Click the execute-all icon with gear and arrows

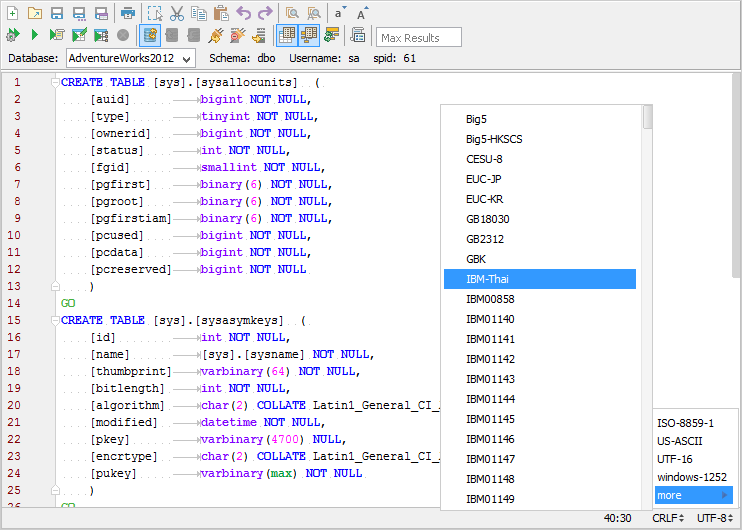13,35
